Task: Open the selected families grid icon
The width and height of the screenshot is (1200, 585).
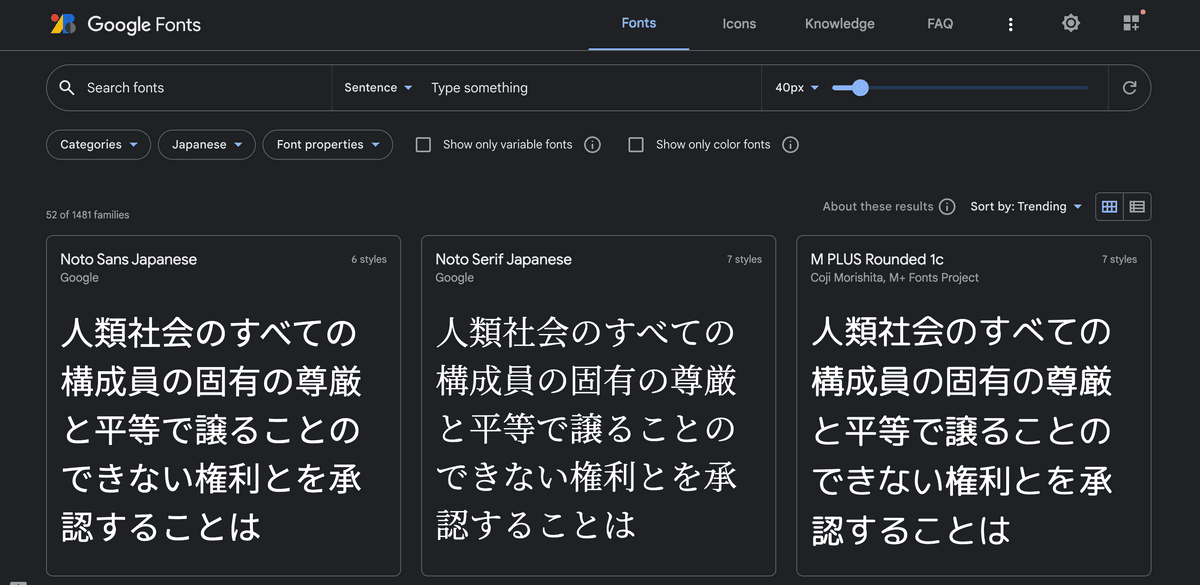Action: (1131, 23)
